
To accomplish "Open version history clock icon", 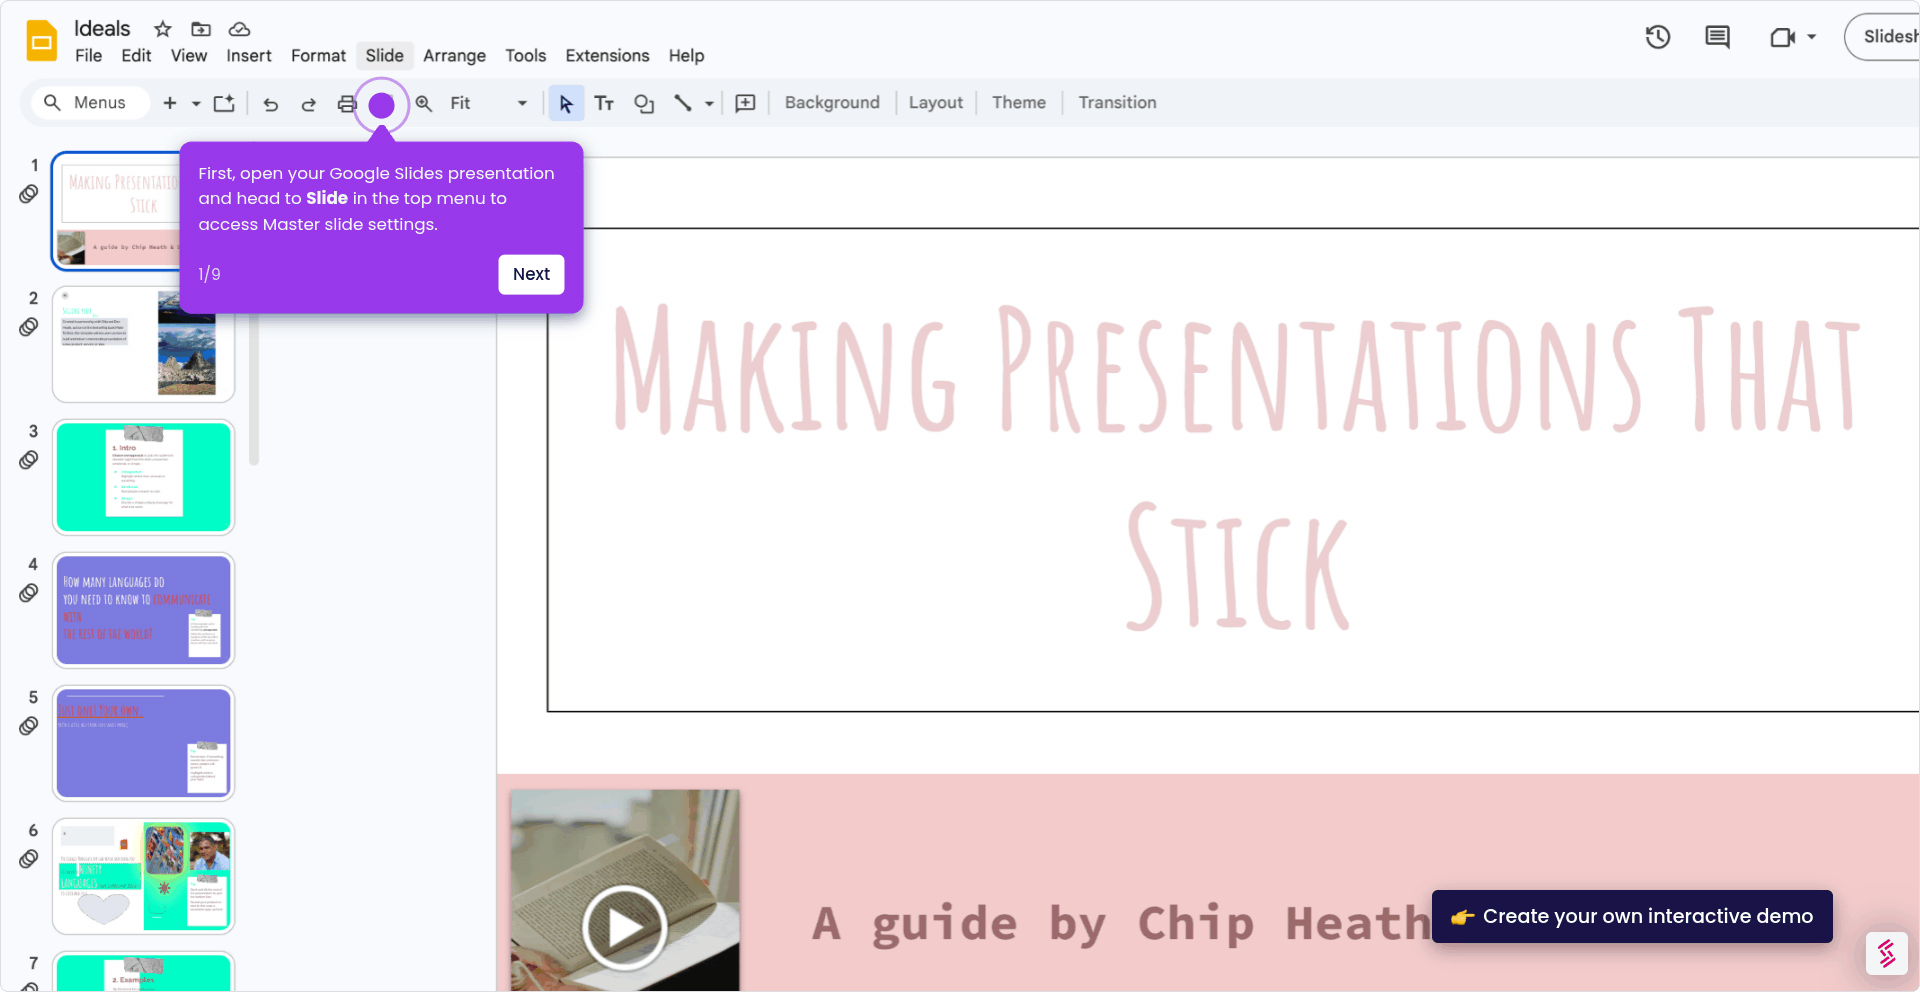I will (x=1658, y=37).
